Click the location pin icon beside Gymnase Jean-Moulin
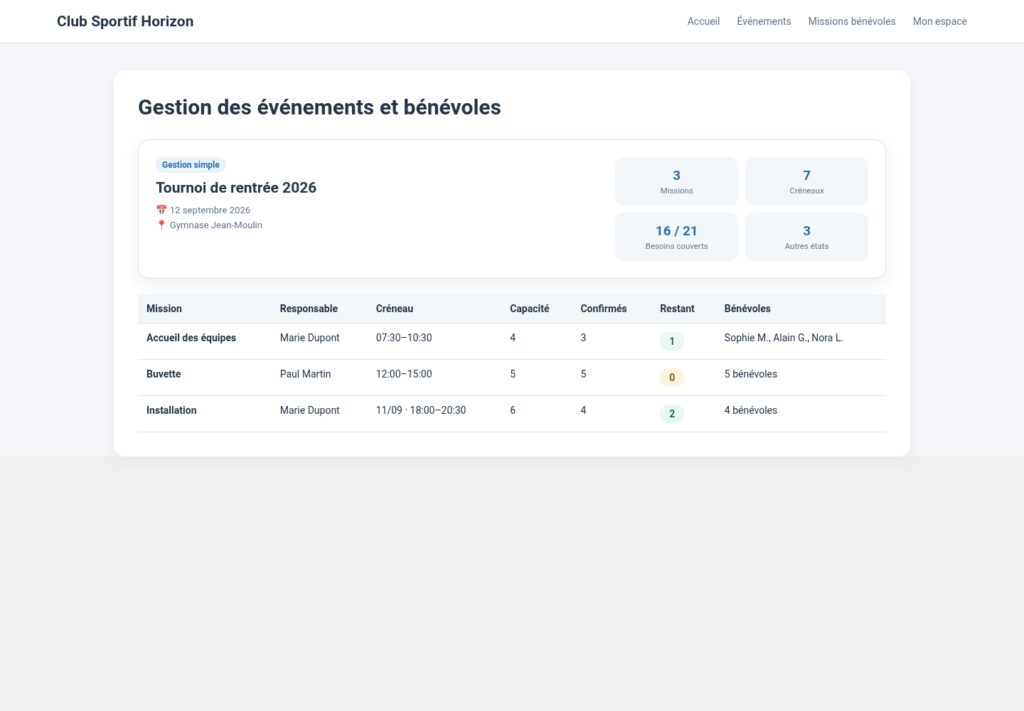Screen dimensions: 1024x711 tap(161, 225)
